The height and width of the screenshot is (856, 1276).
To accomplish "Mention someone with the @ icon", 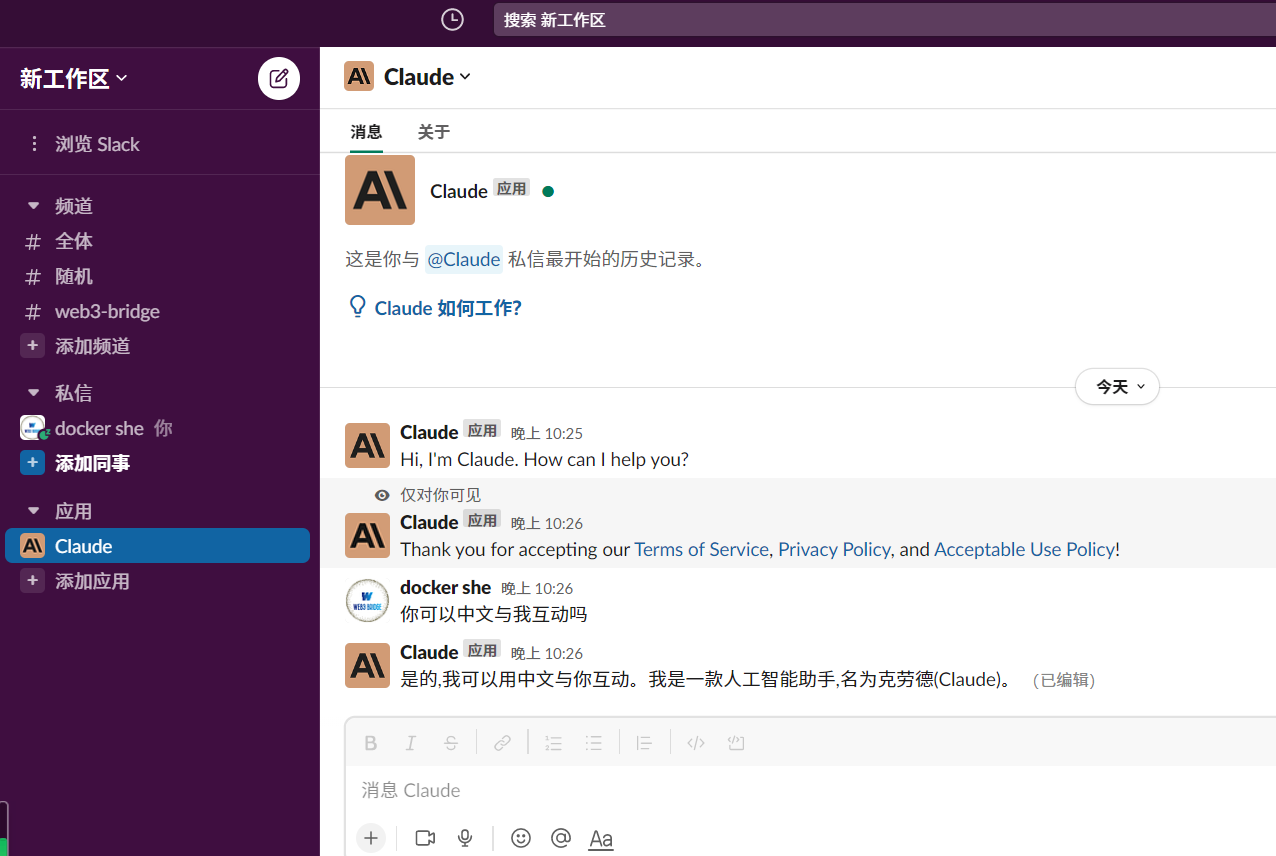I will coord(561,838).
